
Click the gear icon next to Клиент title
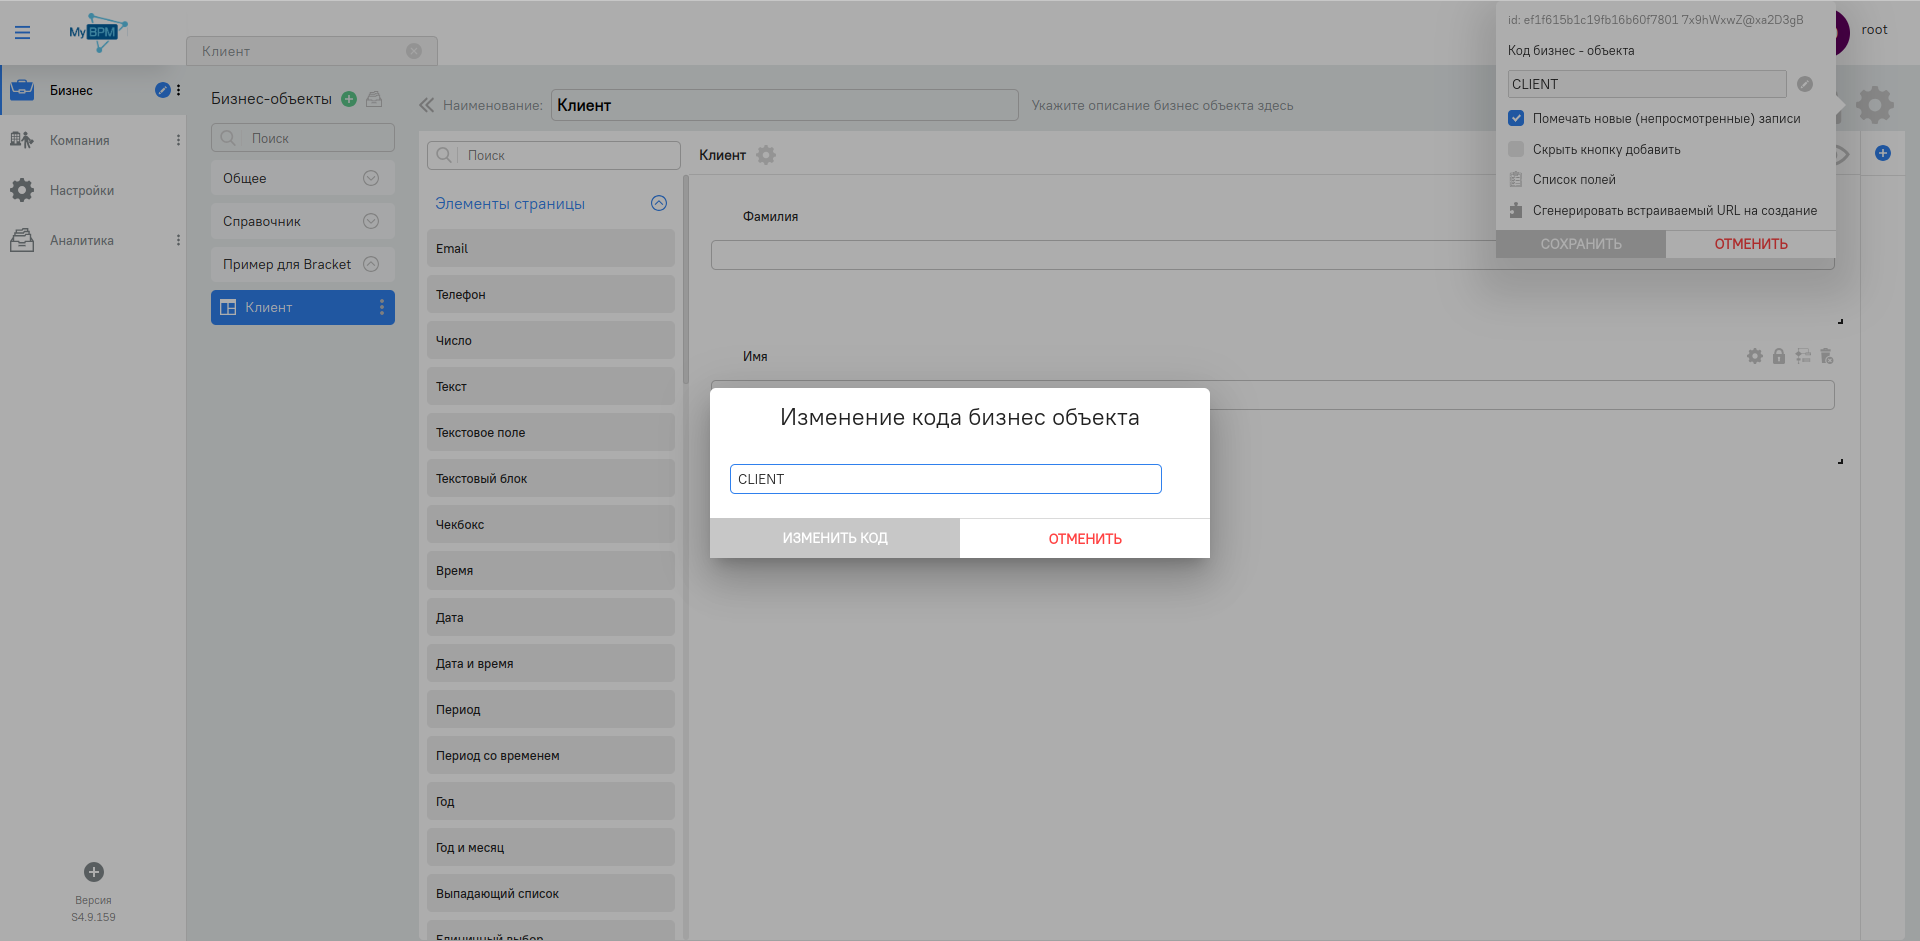(766, 155)
